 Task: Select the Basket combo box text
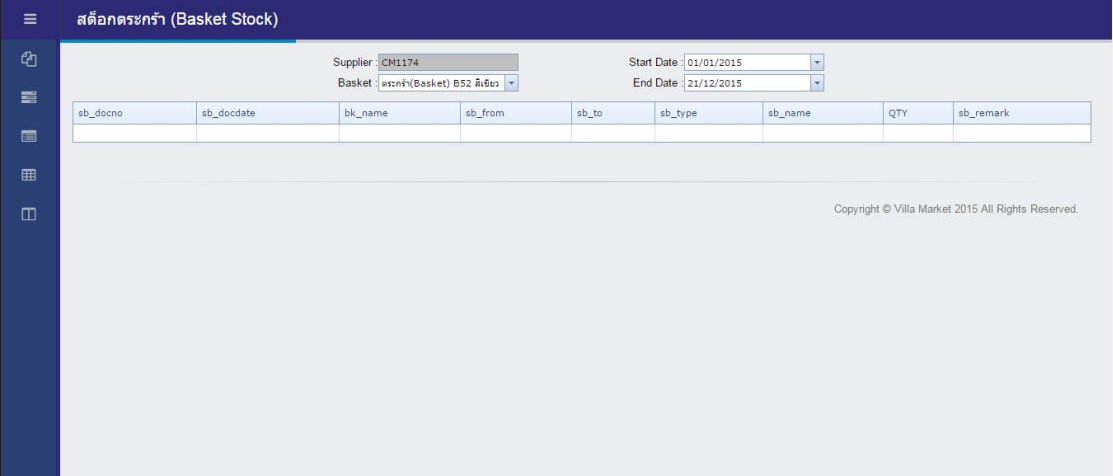(440, 83)
